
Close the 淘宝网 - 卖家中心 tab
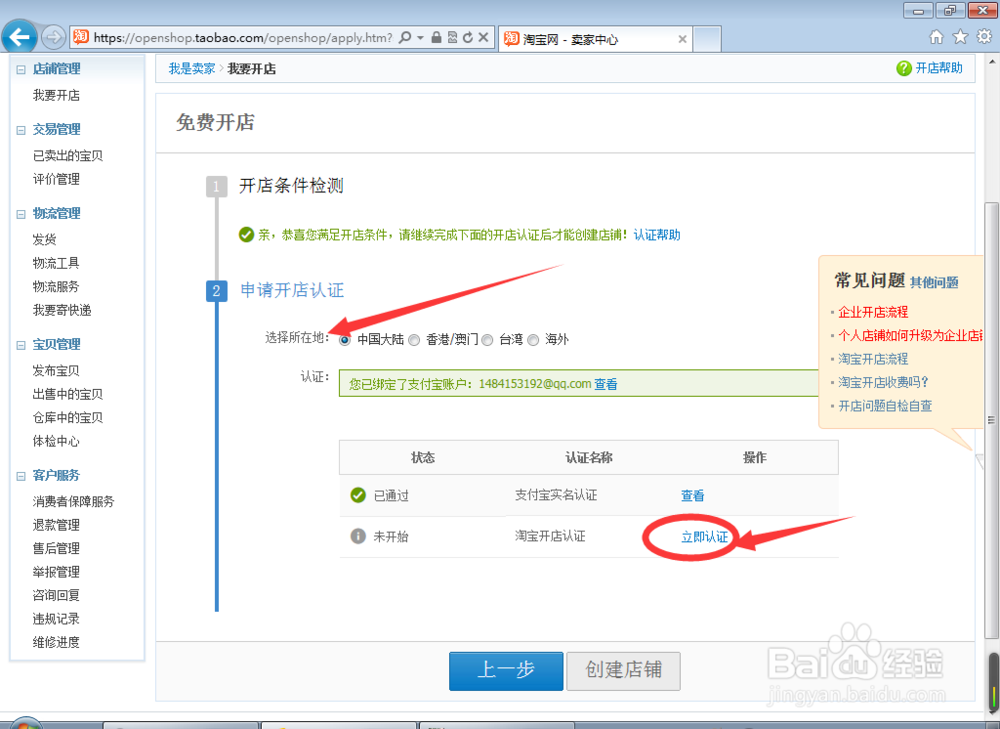(682, 39)
